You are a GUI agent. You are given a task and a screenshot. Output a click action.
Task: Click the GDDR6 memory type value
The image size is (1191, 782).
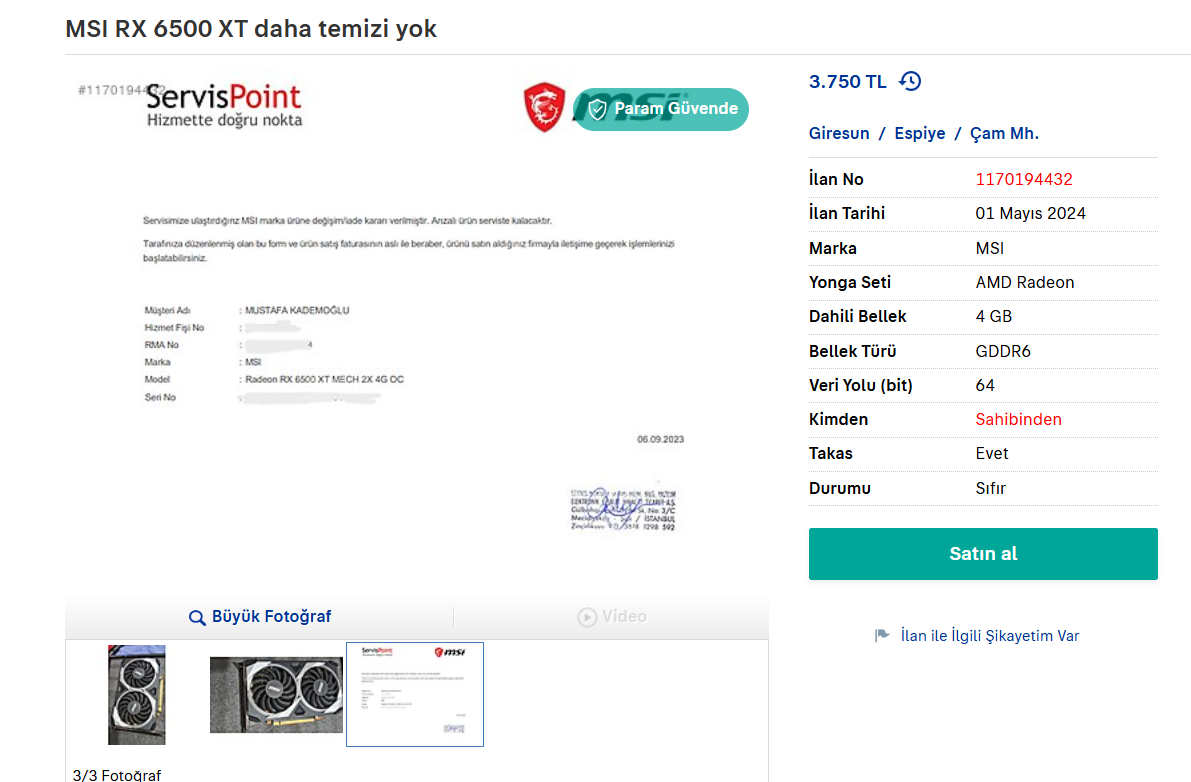coord(1003,351)
